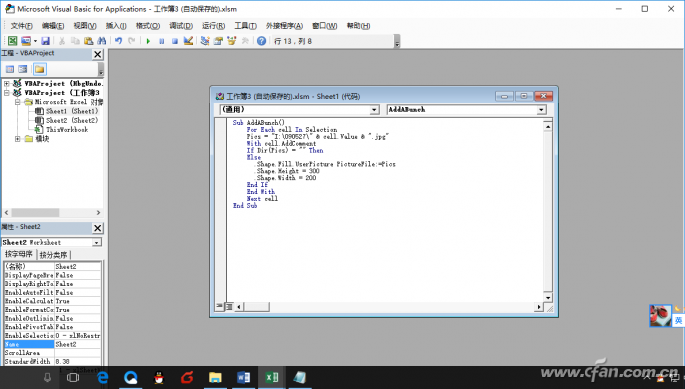Open the 编辑(E) menu
Screen dimensions: 685x389
click(53, 26)
